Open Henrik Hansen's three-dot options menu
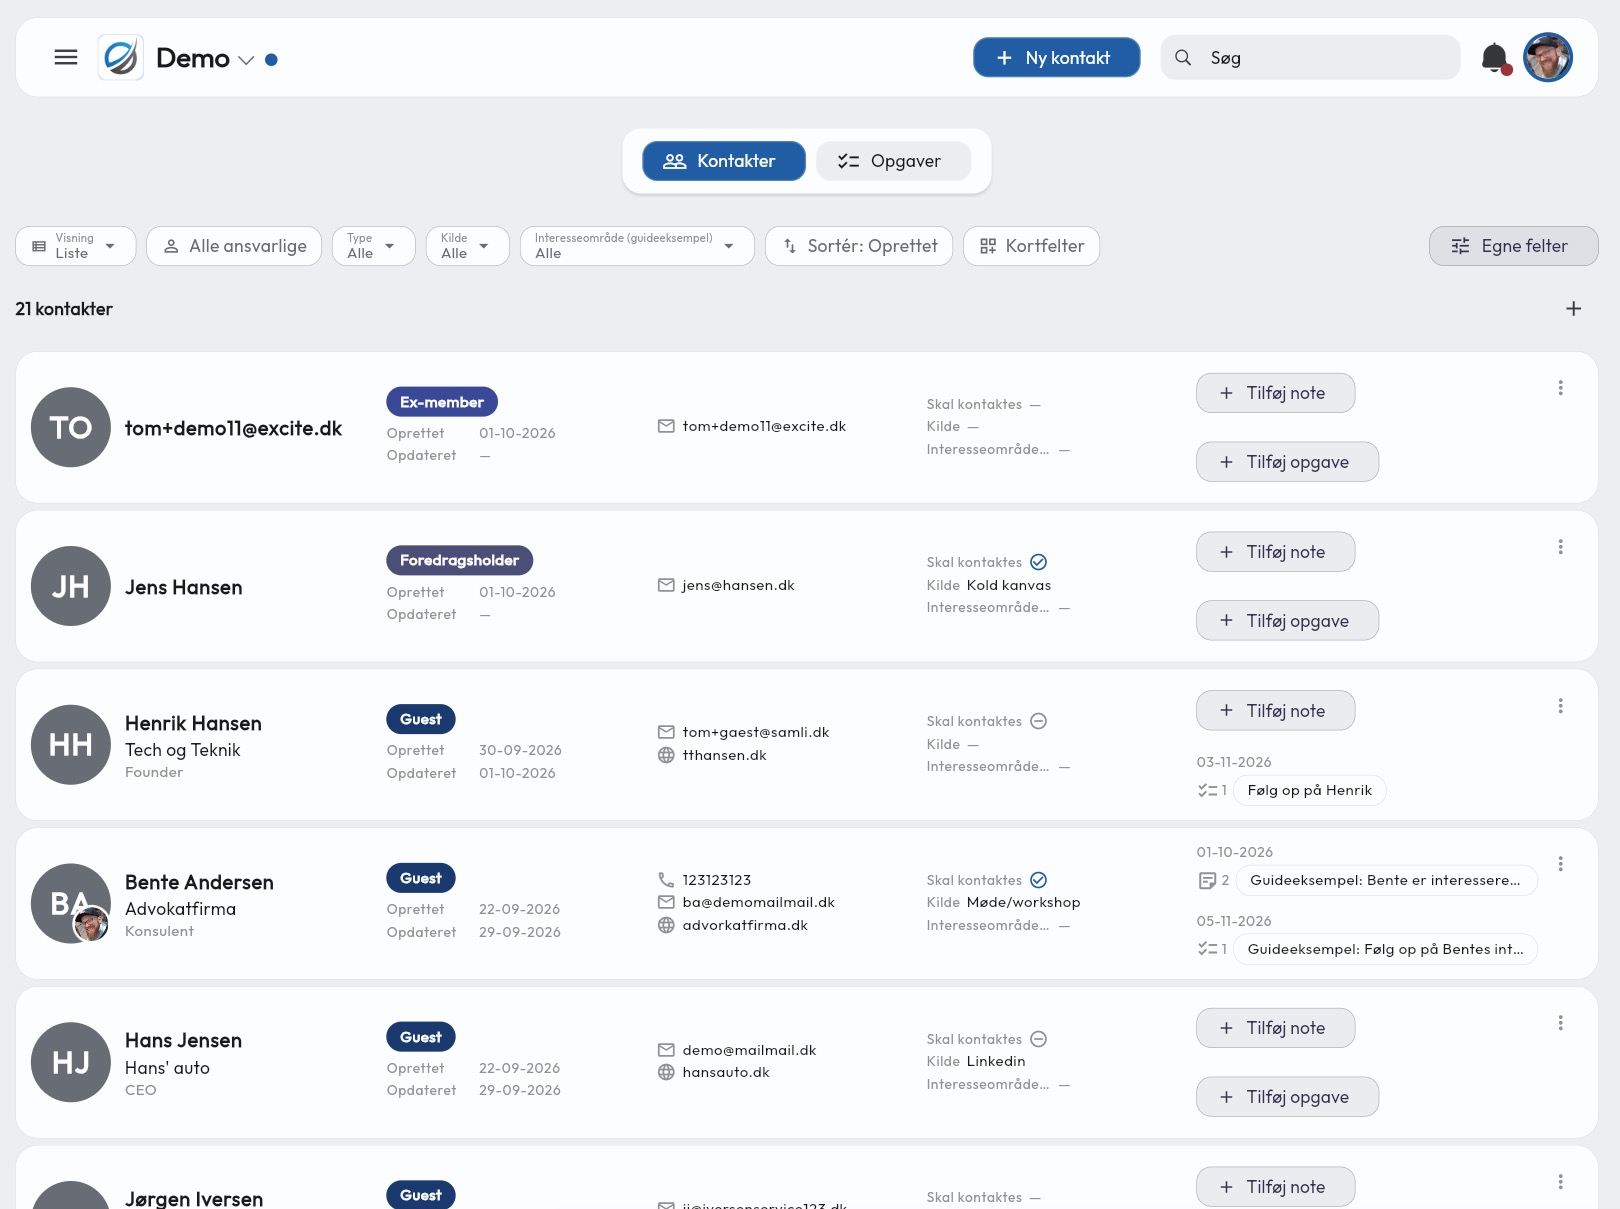This screenshot has width=1620, height=1209. pos(1560,706)
